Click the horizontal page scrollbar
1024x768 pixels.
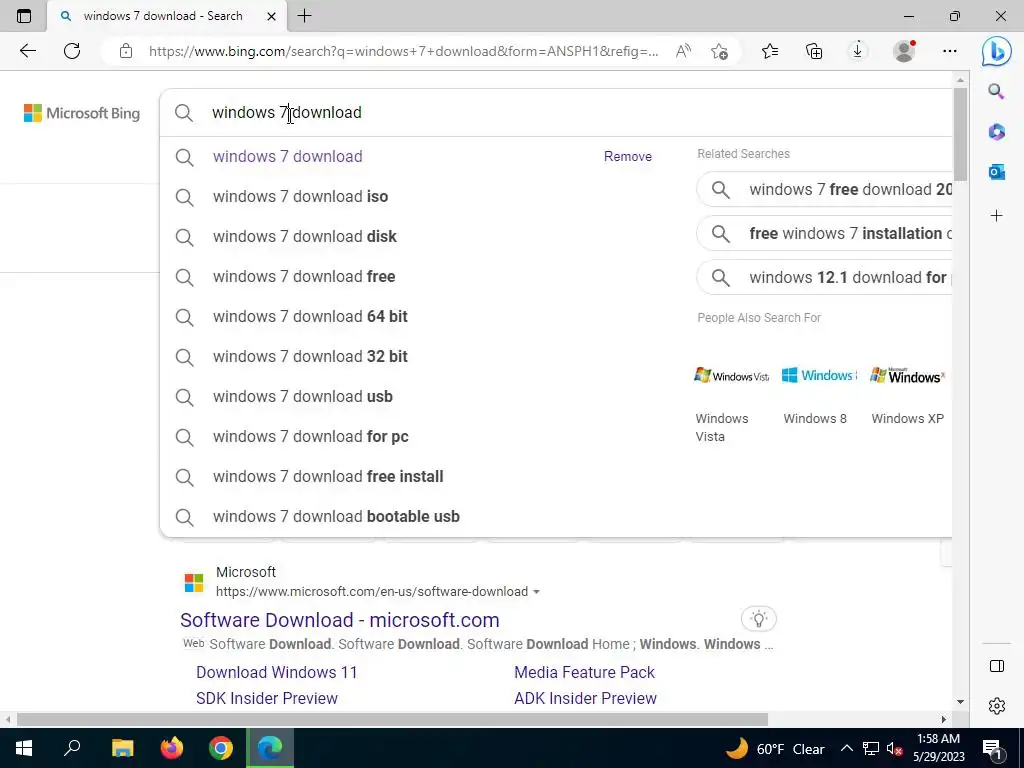pos(392,720)
